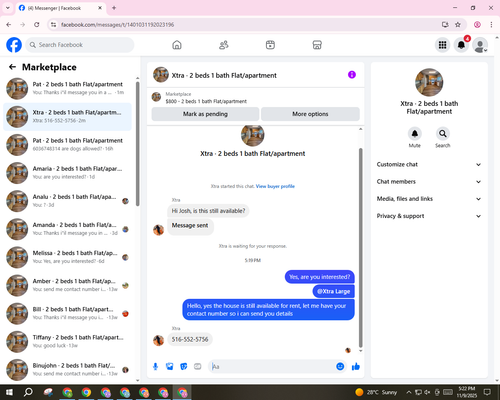This screenshot has height=400, width=500.
Task: Open Amanda conversation
Action: point(67,229)
